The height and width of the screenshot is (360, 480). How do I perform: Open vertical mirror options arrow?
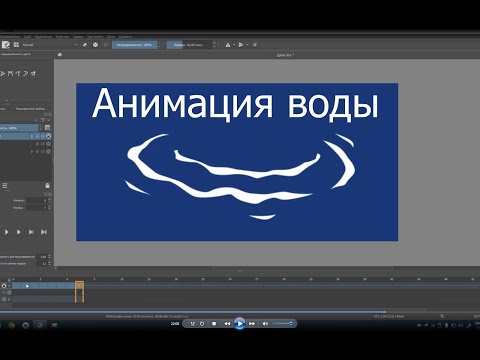pyautogui.click(x=247, y=45)
